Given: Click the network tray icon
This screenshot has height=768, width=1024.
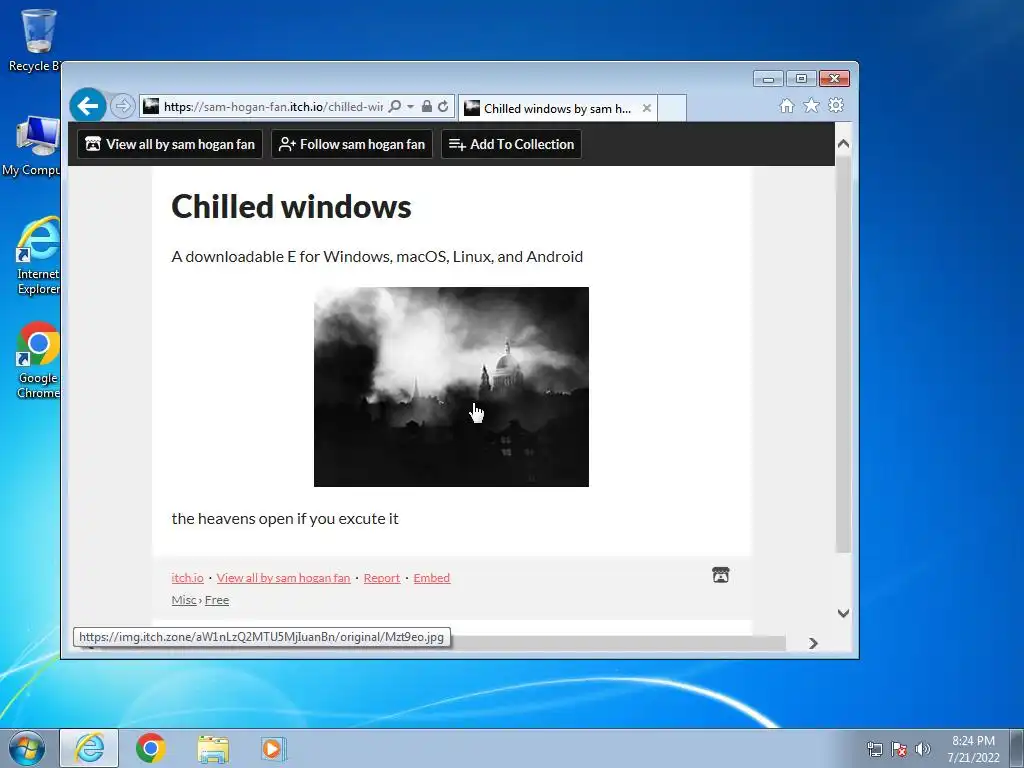Looking at the screenshot, I should (x=874, y=749).
